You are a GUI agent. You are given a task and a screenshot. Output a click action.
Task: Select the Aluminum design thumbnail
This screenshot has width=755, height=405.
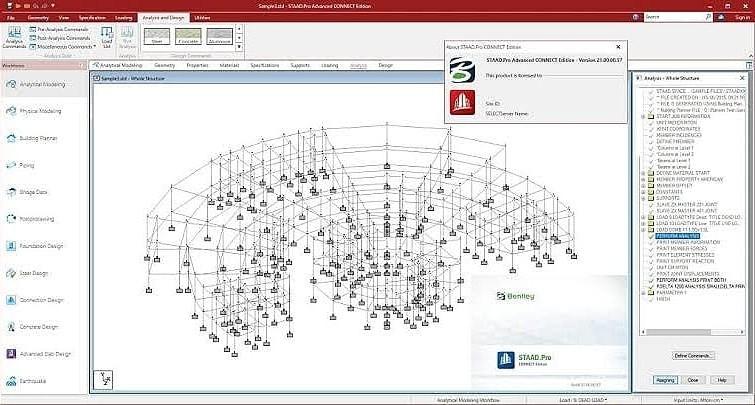[x=220, y=37]
